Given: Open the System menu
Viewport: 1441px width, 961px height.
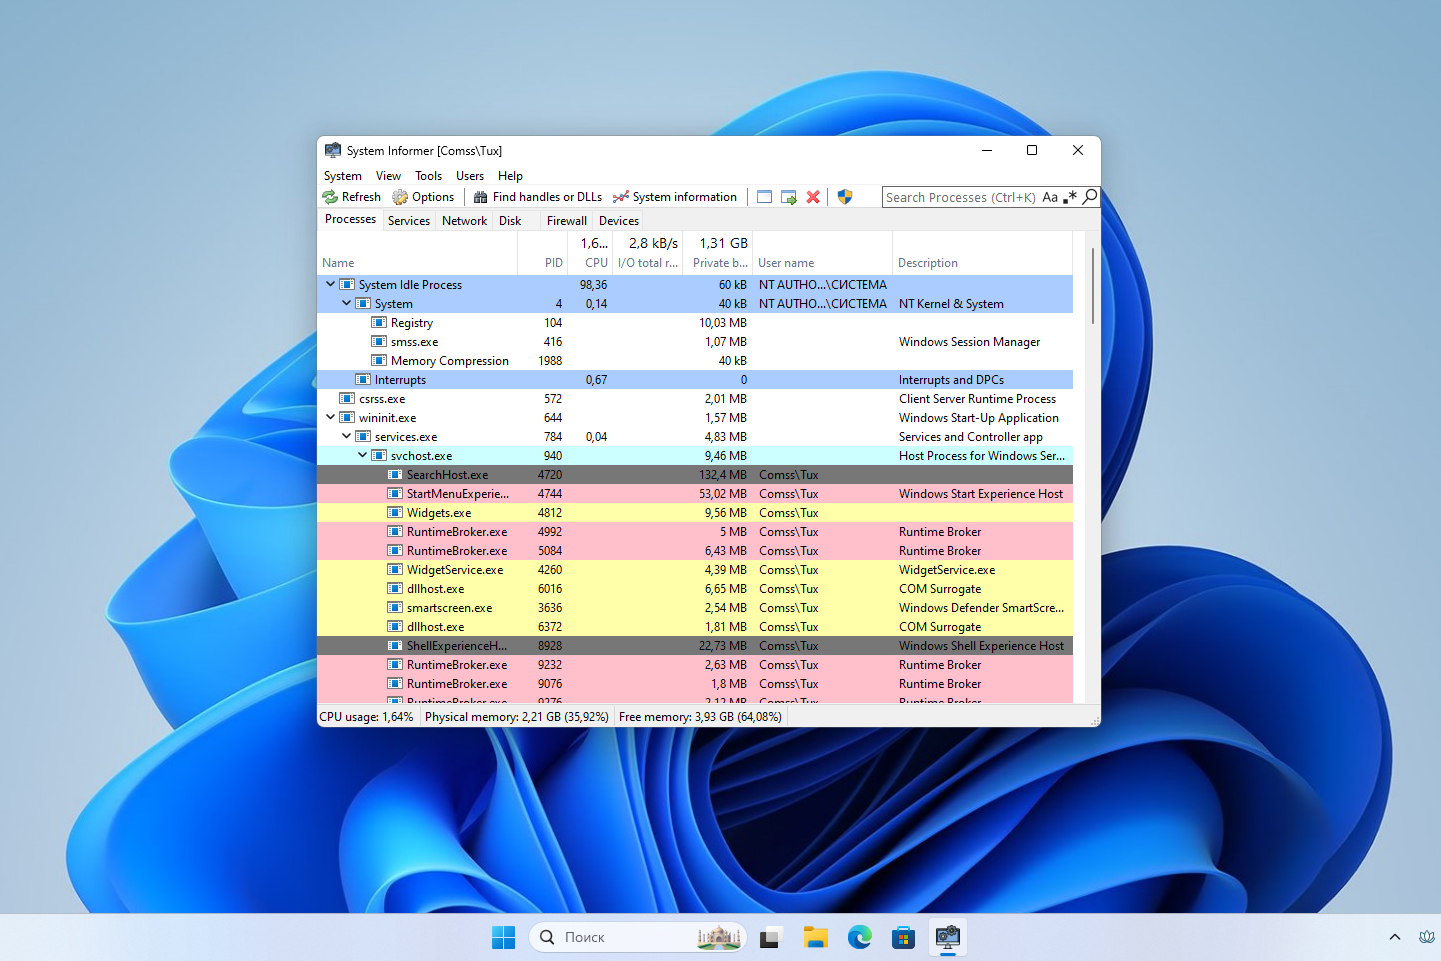Looking at the screenshot, I should point(343,176).
